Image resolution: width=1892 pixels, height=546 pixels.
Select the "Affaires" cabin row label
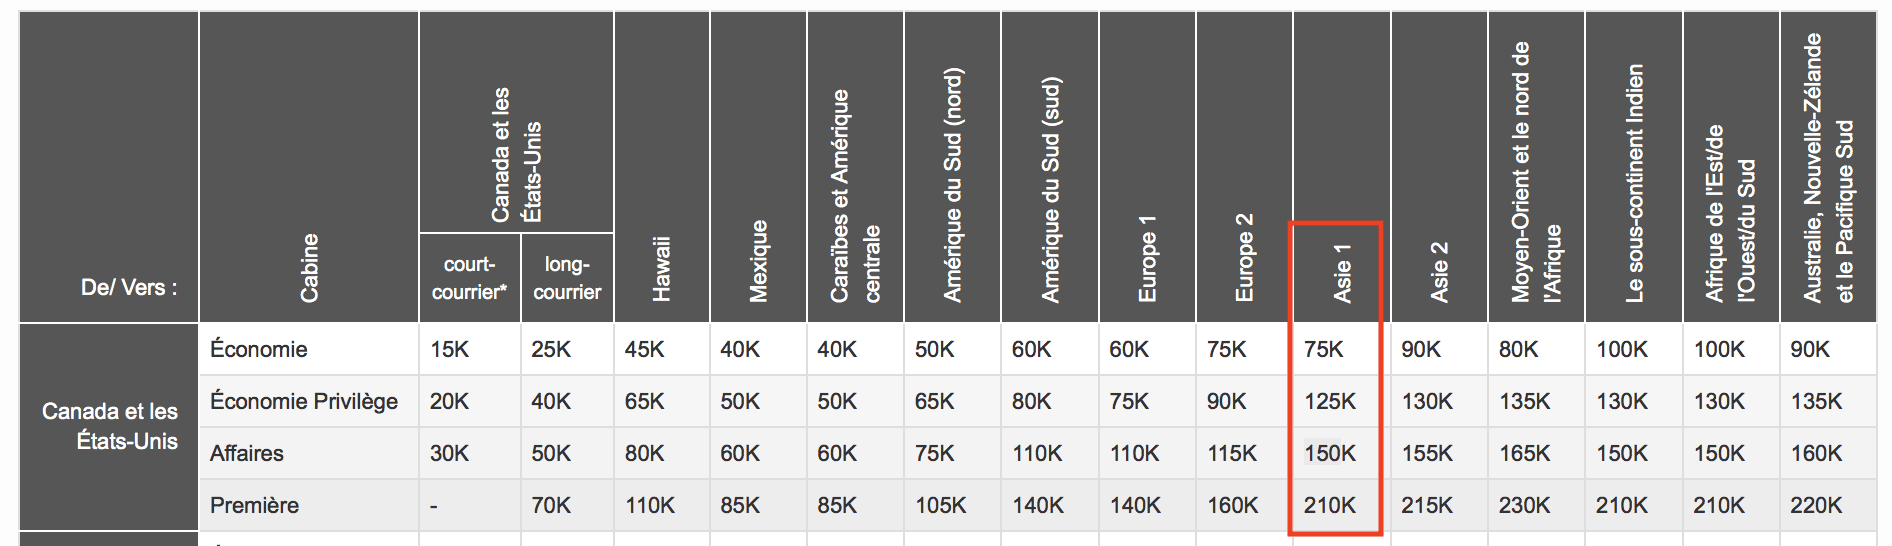(247, 453)
